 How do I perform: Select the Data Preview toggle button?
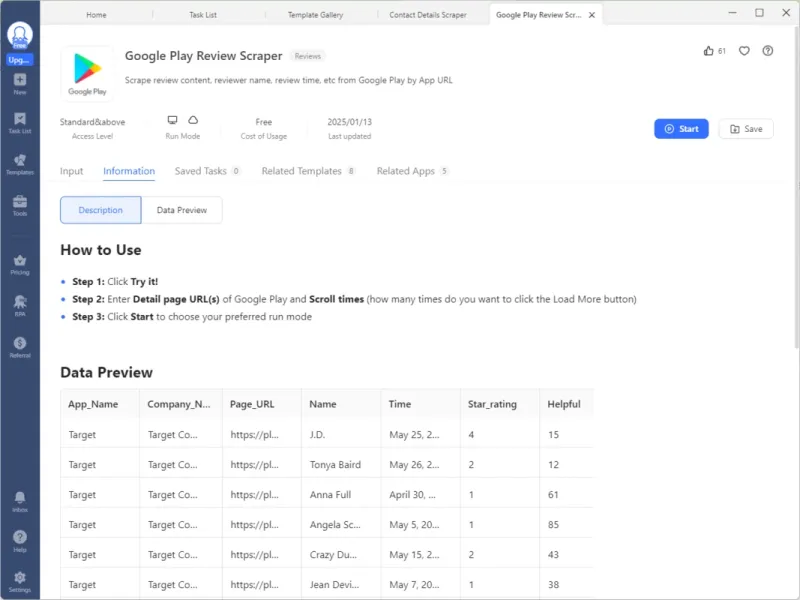(182, 210)
